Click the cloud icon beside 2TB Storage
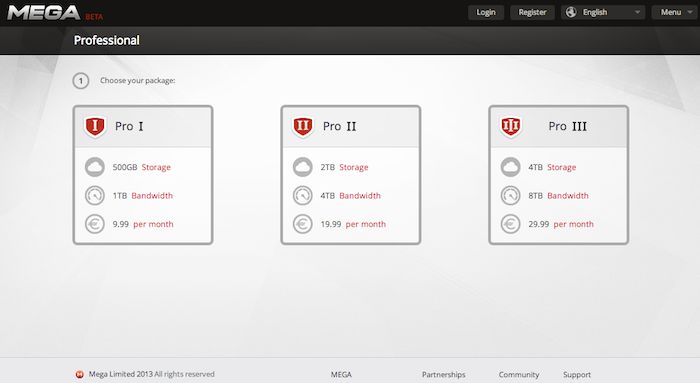The width and height of the screenshot is (700, 383). (303, 167)
